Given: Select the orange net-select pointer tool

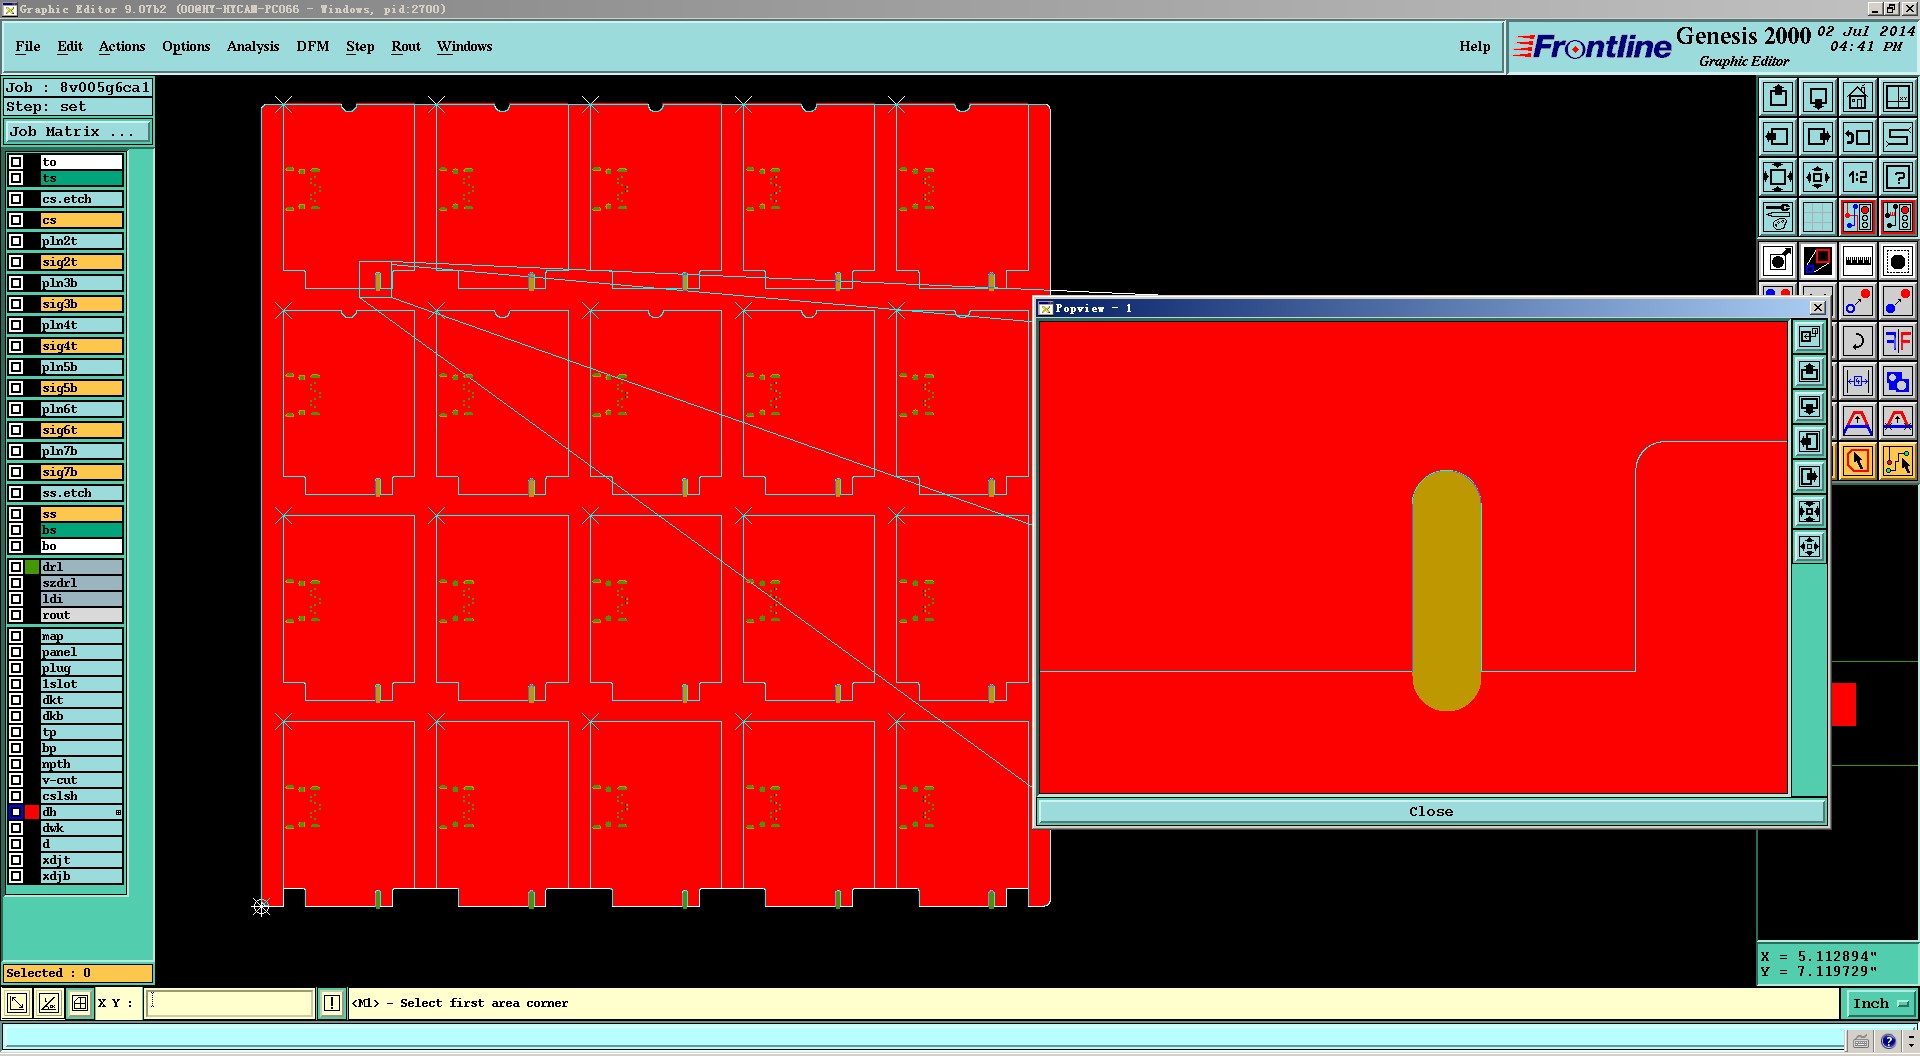Looking at the screenshot, I should (1898, 461).
